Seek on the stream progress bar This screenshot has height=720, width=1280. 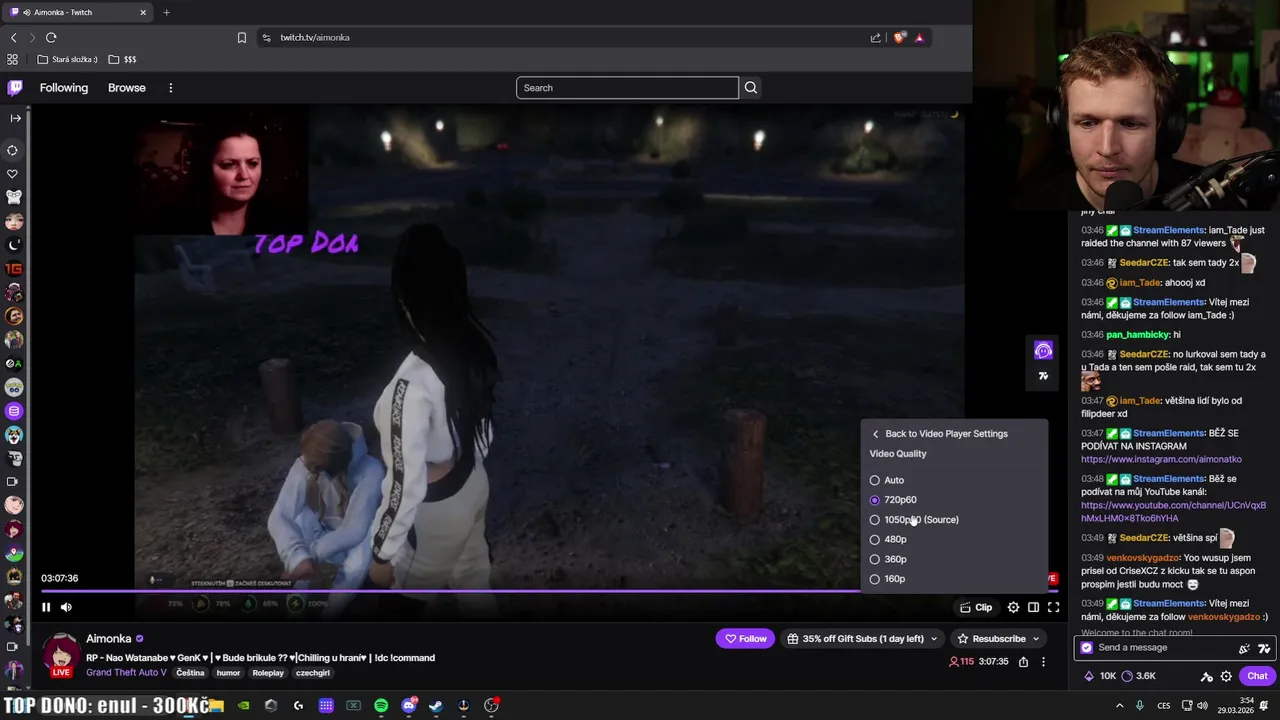click(548, 591)
